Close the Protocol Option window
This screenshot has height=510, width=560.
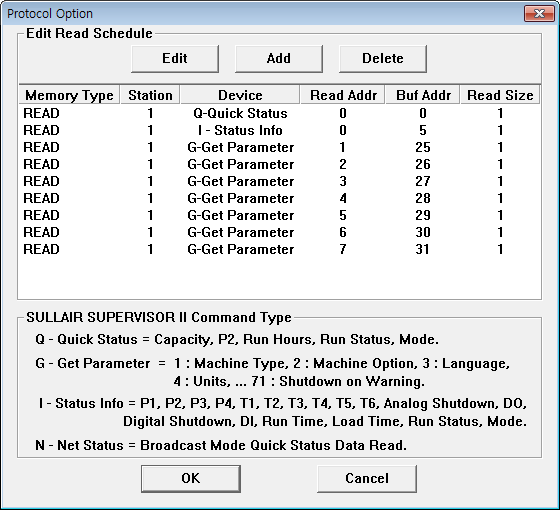[x=539, y=14]
